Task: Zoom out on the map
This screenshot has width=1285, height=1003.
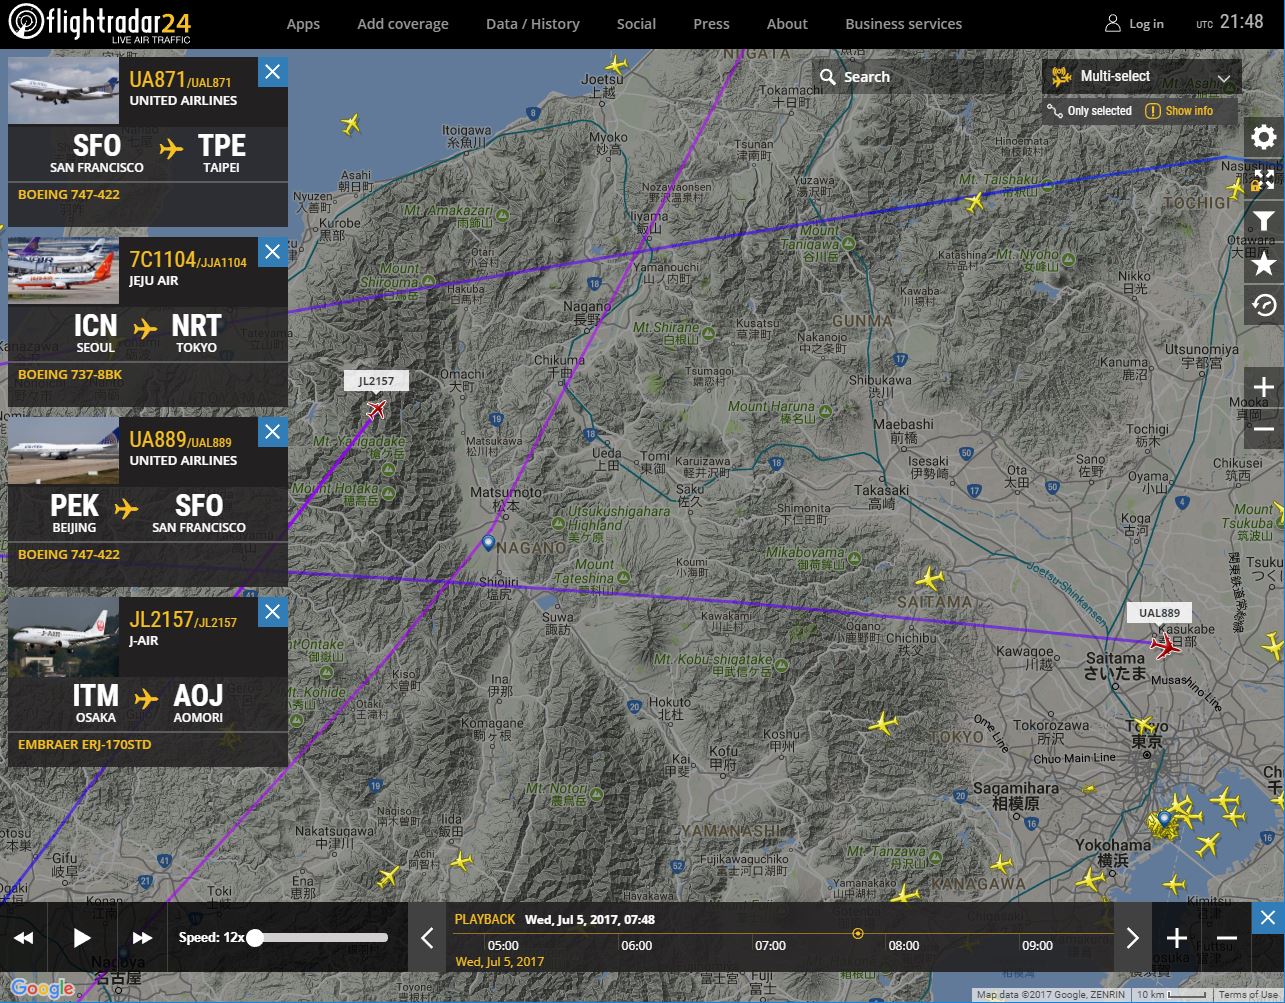Action: tap(1264, 430)
